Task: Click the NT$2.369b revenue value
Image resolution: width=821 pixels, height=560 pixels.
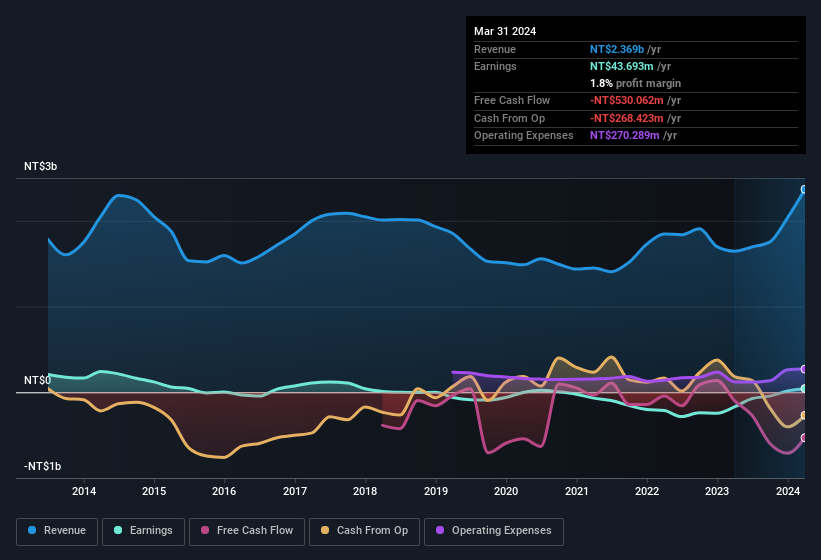Action: tap(617, 49)
